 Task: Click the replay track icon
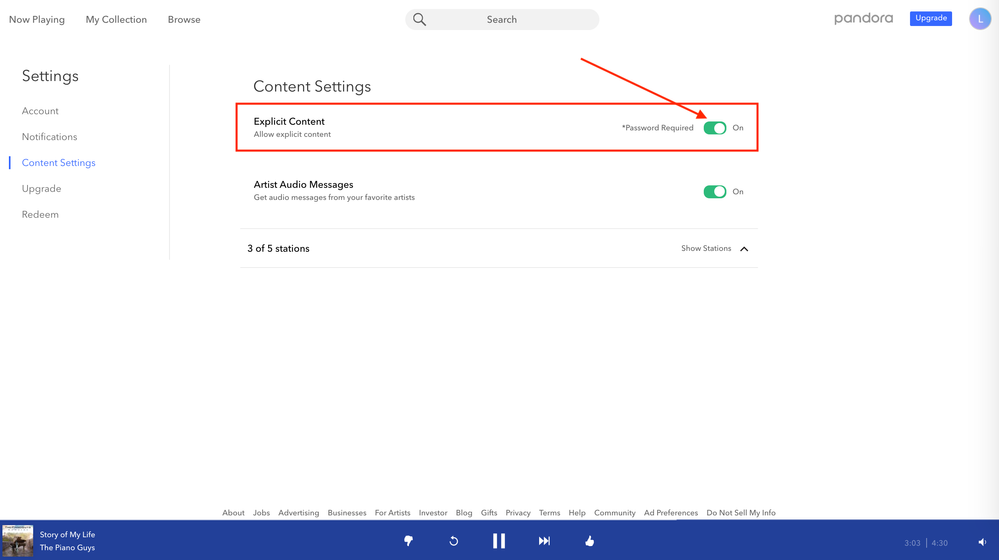coord(453,541)
